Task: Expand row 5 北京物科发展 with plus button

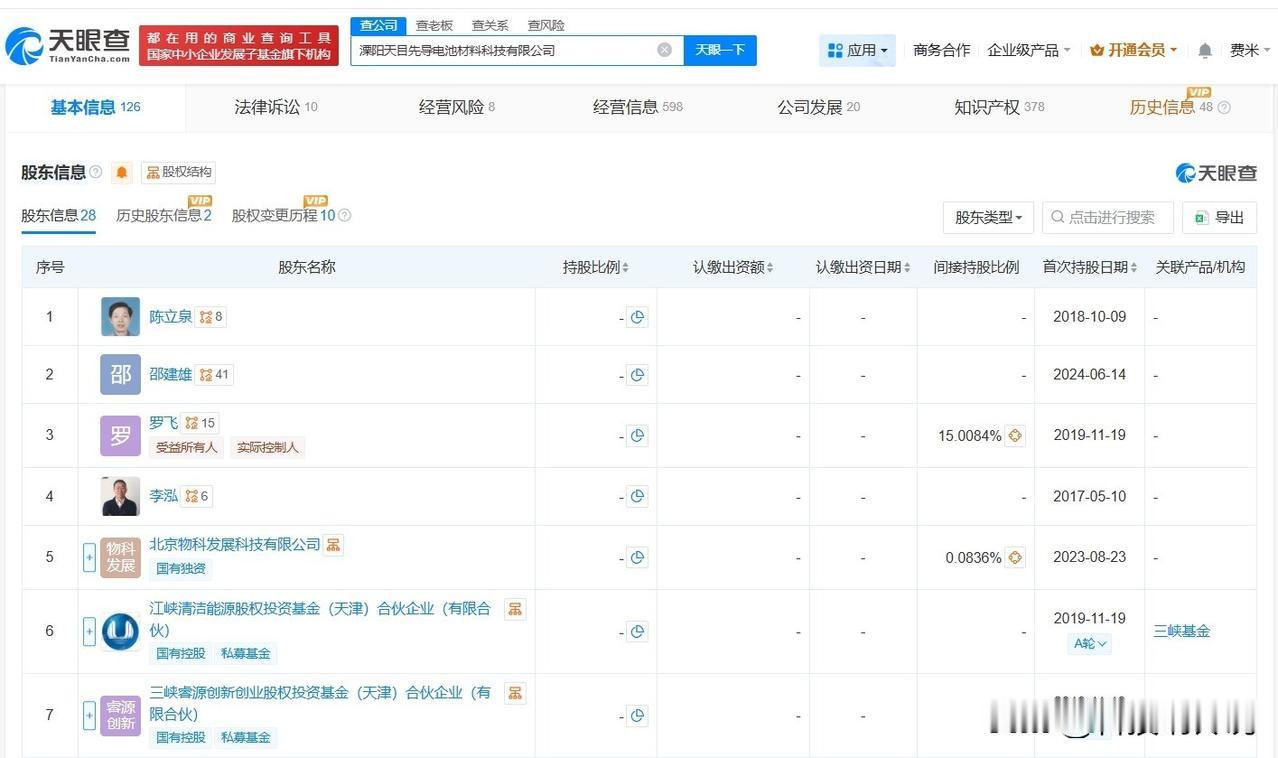Action: click(89, 557)
